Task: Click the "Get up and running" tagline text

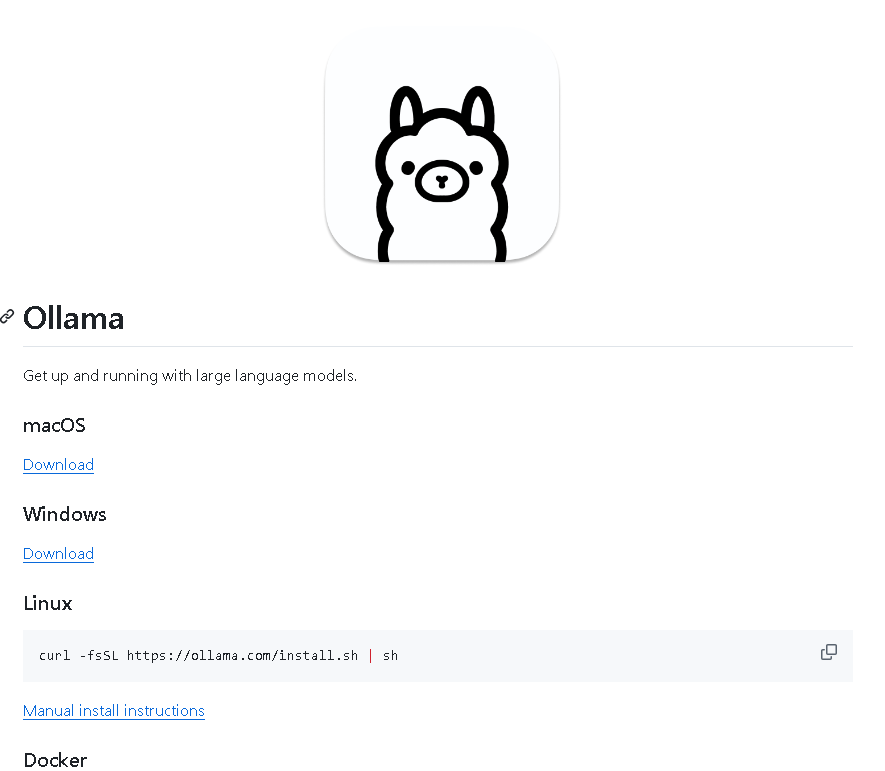Action: click(190, 376)
